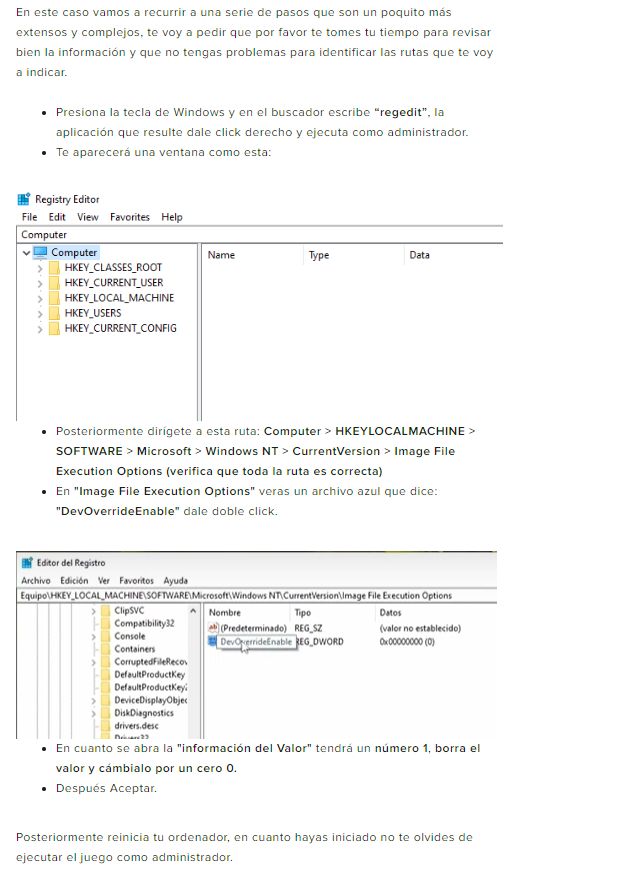Image resolution: width=622 pixels, height=871 pixels.
Task: Expand the CorruptedFileRecov key
Action: pyautogui.click(x=93, y=662)
